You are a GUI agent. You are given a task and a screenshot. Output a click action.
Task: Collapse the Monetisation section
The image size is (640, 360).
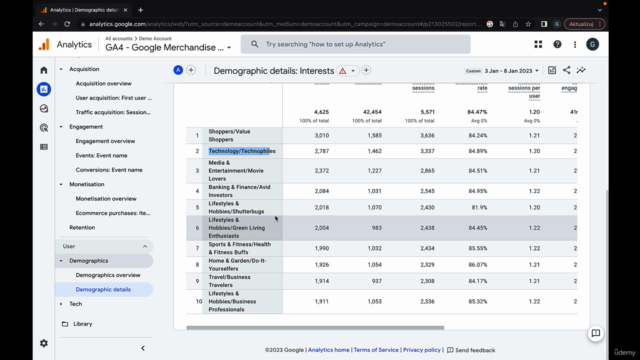[x=61, y=184]
